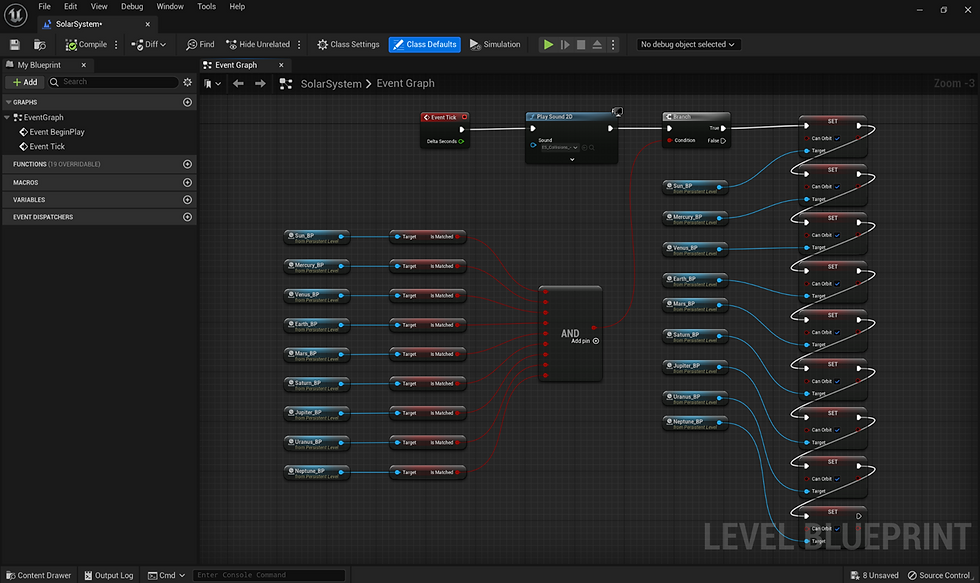Toggle Hide Unrelated nodes
The image size is (980, 583).
257,44
